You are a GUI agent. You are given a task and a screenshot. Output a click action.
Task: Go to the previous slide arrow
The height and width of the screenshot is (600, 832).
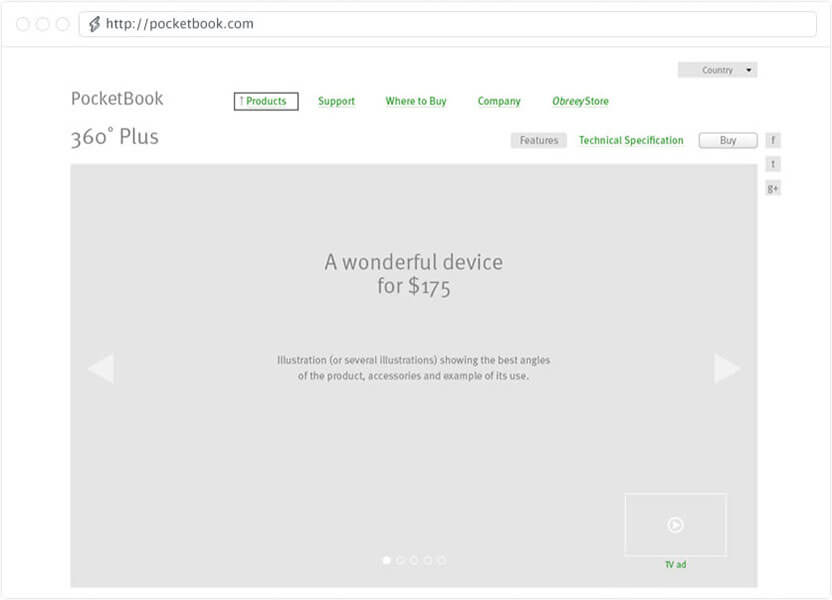click(x=100, y=368)
